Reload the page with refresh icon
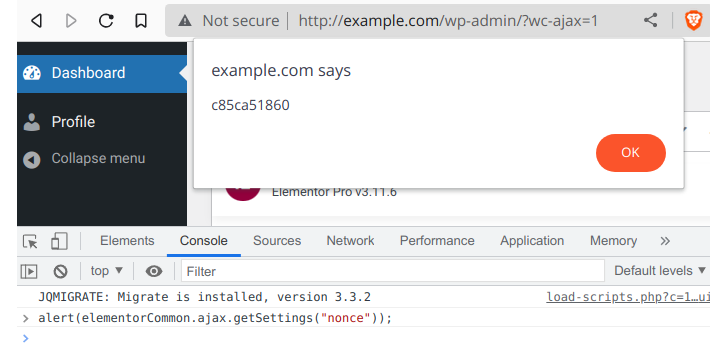This screenshot has width=728, height=361. tap(106, 20)
